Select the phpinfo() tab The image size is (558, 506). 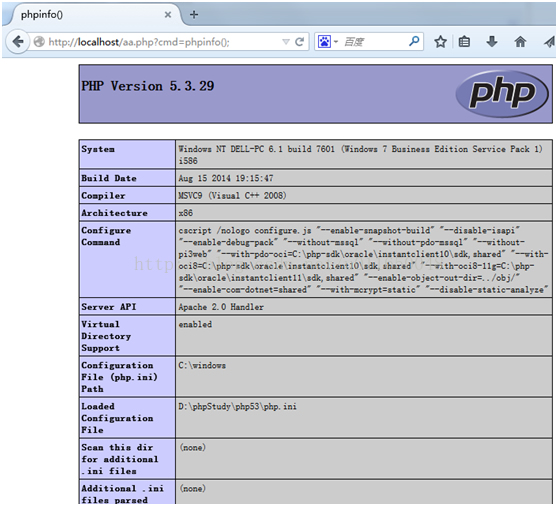click(94, 15)
